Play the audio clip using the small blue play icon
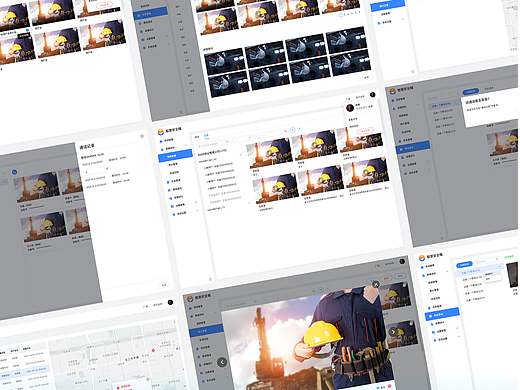520x390 pixels. [87, 172]
